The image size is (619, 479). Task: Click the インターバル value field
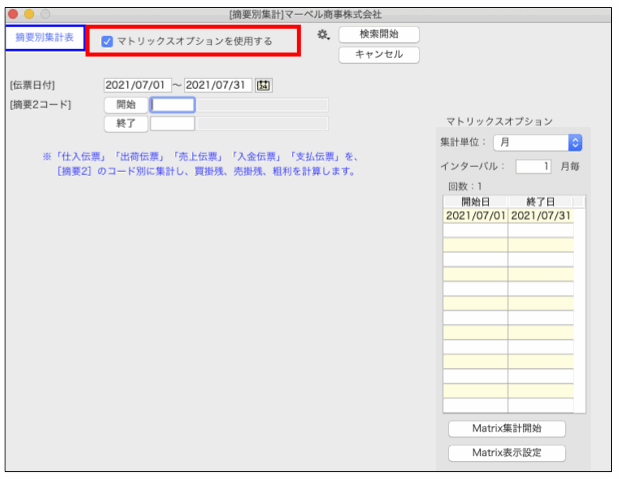(533, 166)
